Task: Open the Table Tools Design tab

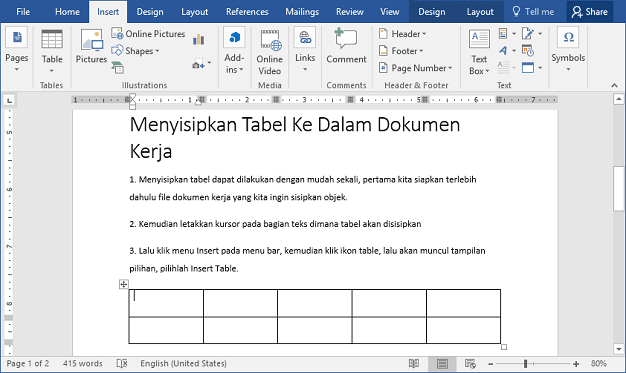Action: 432,12
